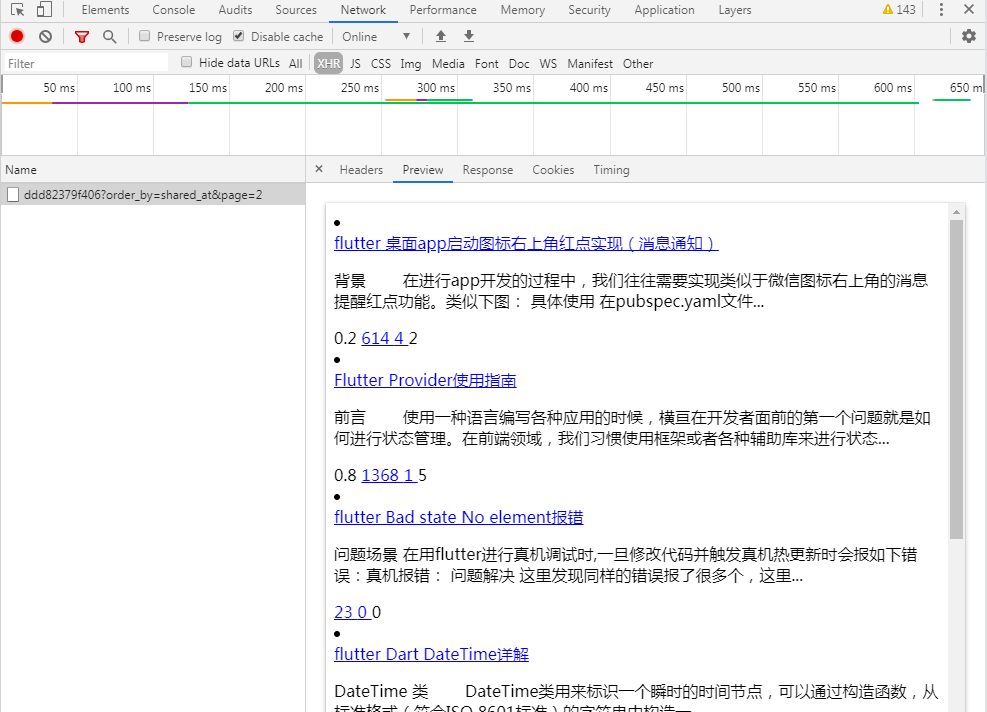Focus the Filter text input
This screenshot has height=712, width=987.
[x=86, y=64]
